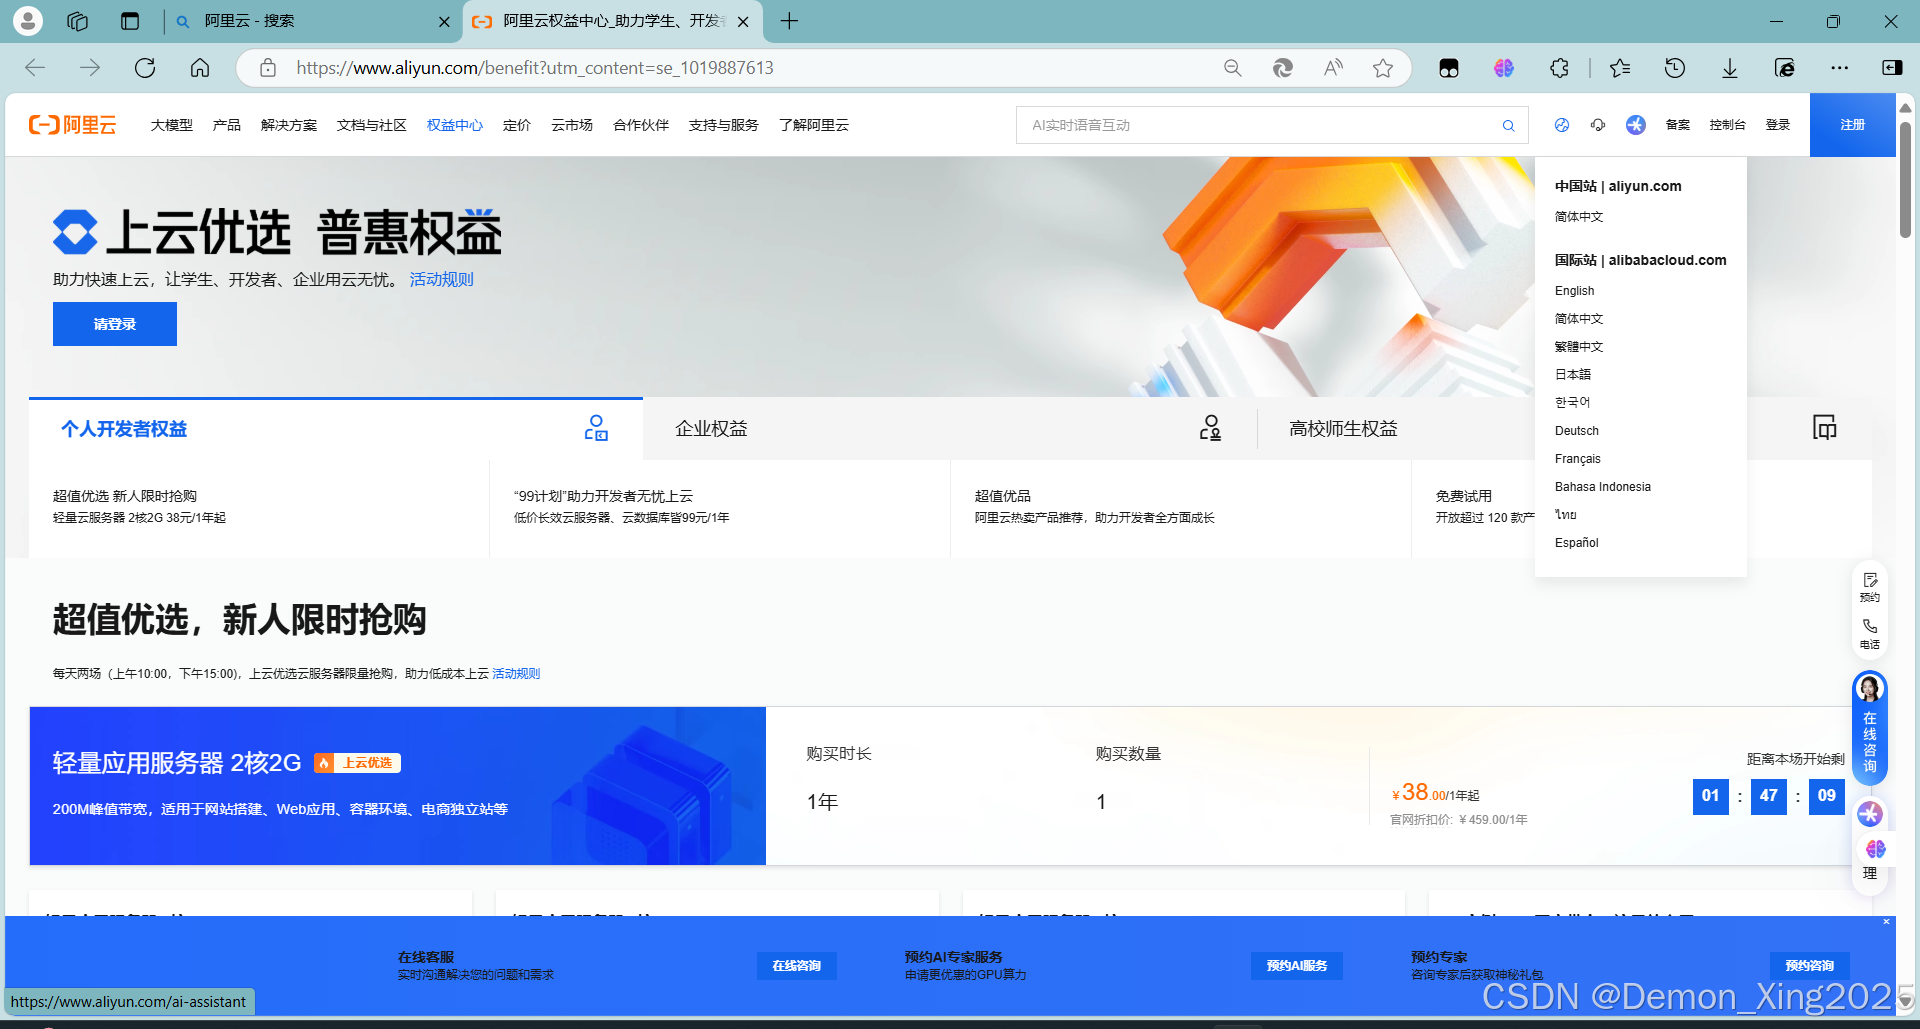Open the language globe icon in the header

click(1562, 125)
